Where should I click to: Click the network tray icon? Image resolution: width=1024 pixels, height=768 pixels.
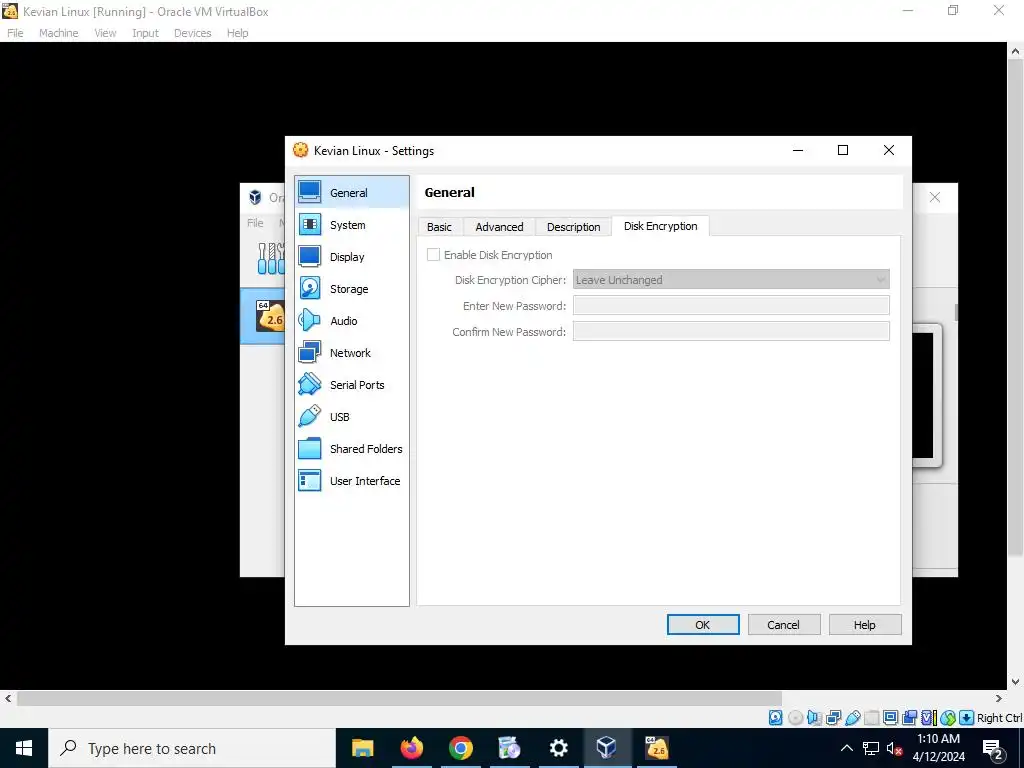click(871, 748)
